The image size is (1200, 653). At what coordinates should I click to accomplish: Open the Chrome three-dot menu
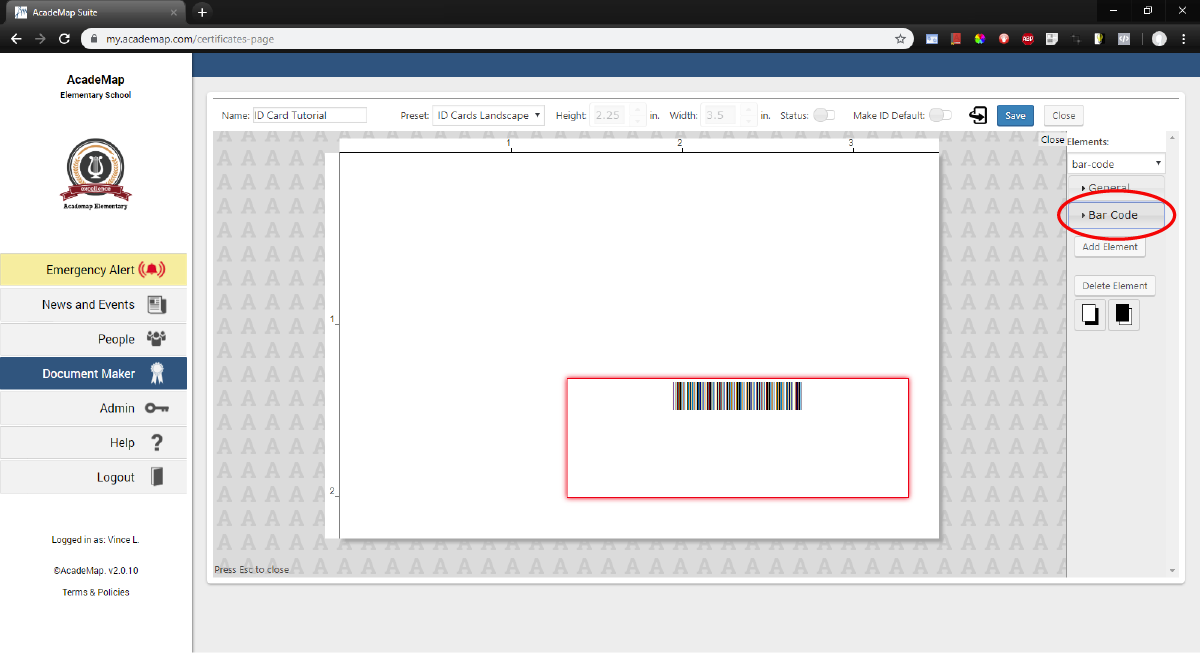(x=1184, y=39)
